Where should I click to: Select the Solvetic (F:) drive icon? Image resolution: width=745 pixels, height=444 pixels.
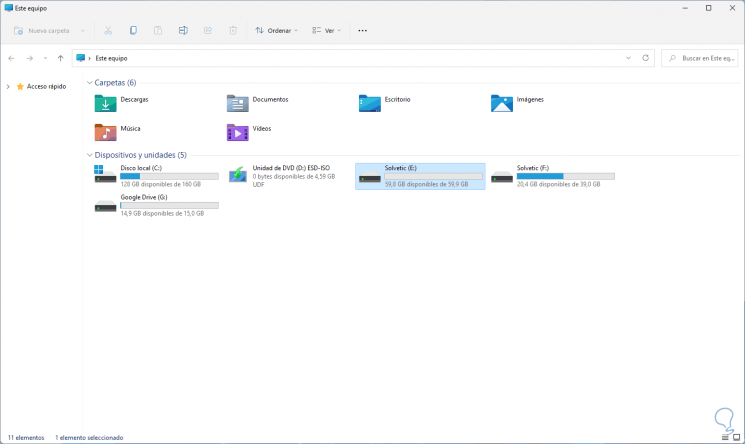tap(502, 177)
